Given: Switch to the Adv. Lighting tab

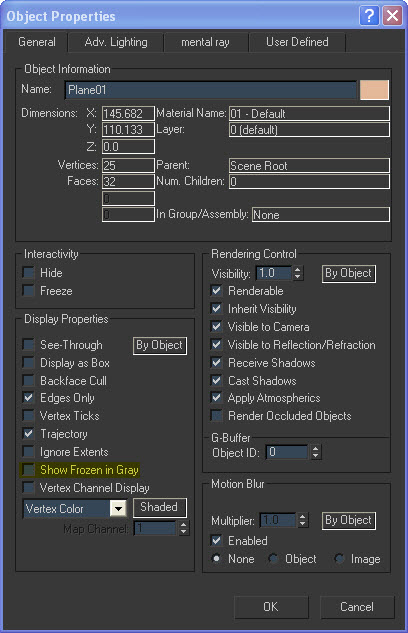Looking at the screenshot, I should click(x=116, y=42).
